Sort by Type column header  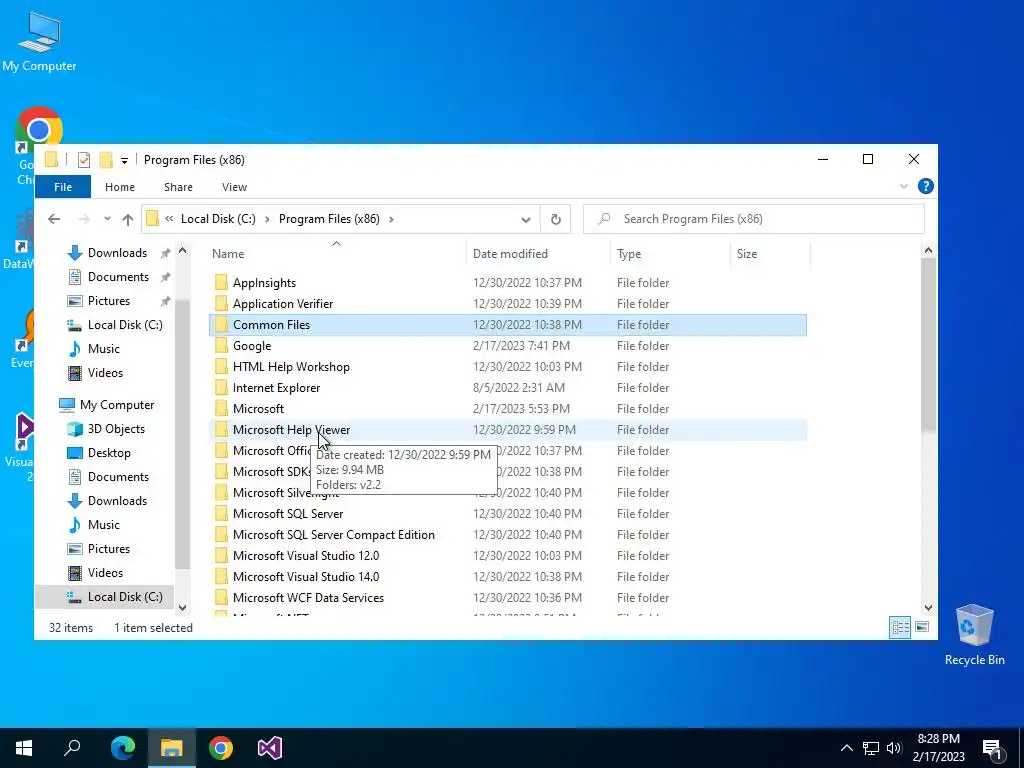point(671,254)
